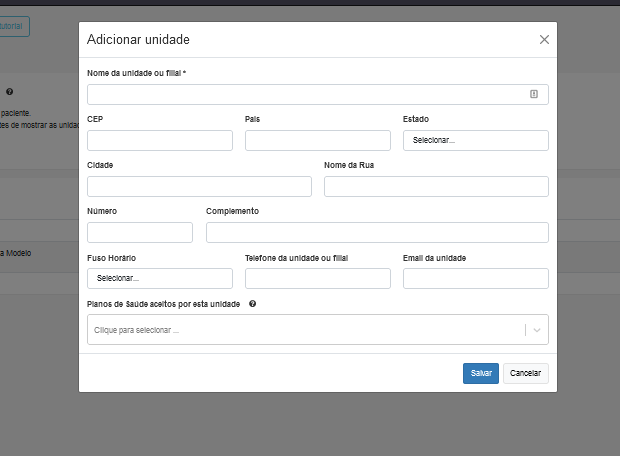The image size is (620, 456).
Task: Save the unit with the Salvar button
Action: click(481, 373)
